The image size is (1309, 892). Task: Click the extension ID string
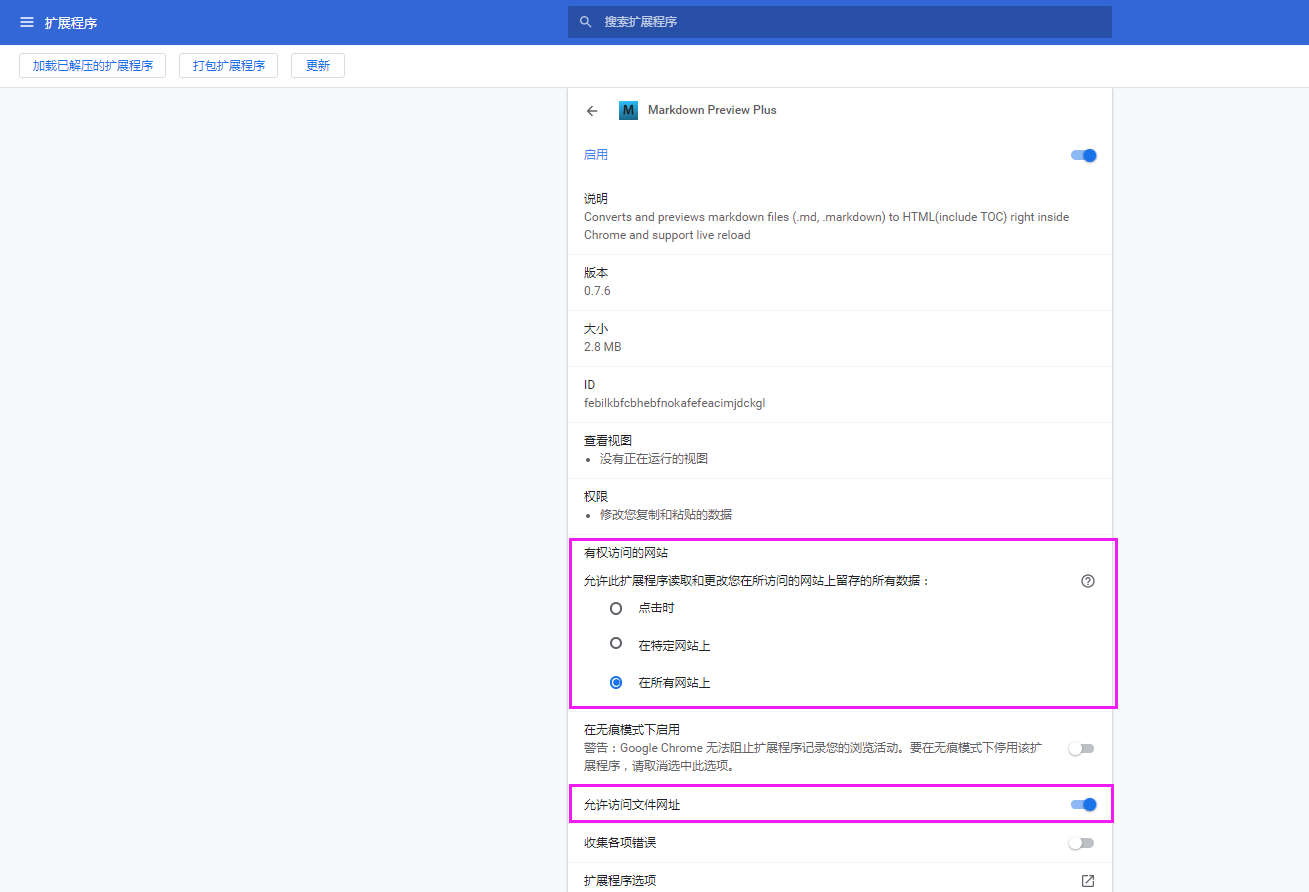[x=675, y=403]
